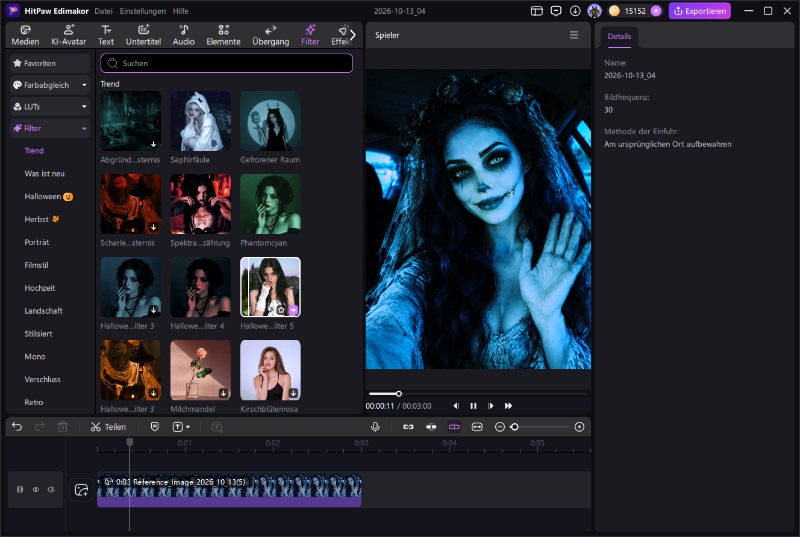Screen dimensions: 800x537
Task: Open the KI-Avatar tab
Action: click(68, 35)
